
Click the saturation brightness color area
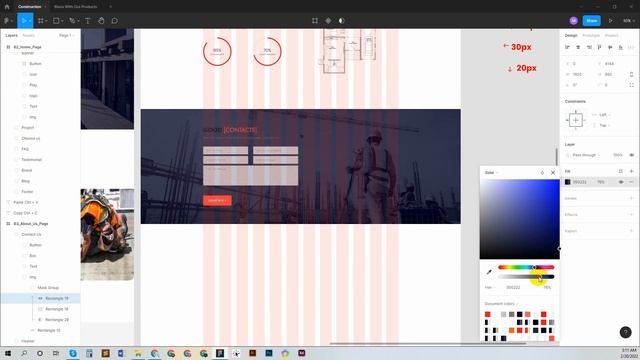[520, 220]
